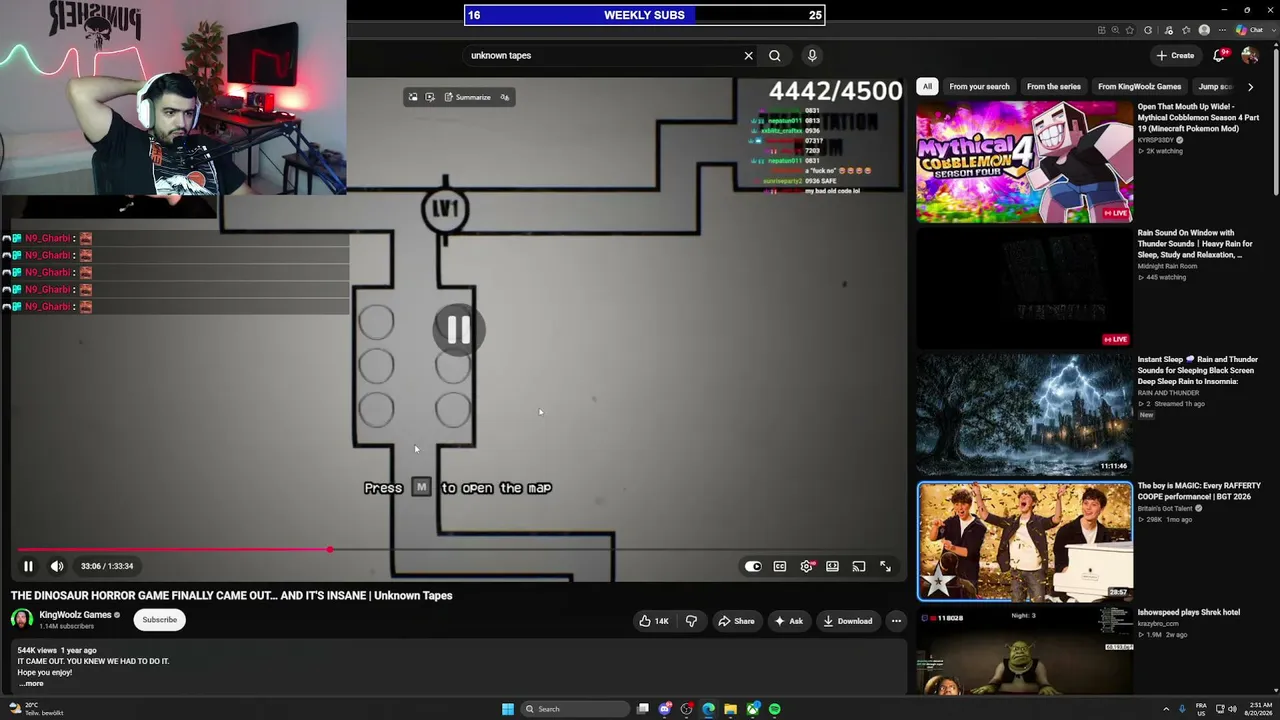This screenshot has width=1280, height=720.
Task: Open Rain Sound On Window video title
Action: pos(1195,244)
